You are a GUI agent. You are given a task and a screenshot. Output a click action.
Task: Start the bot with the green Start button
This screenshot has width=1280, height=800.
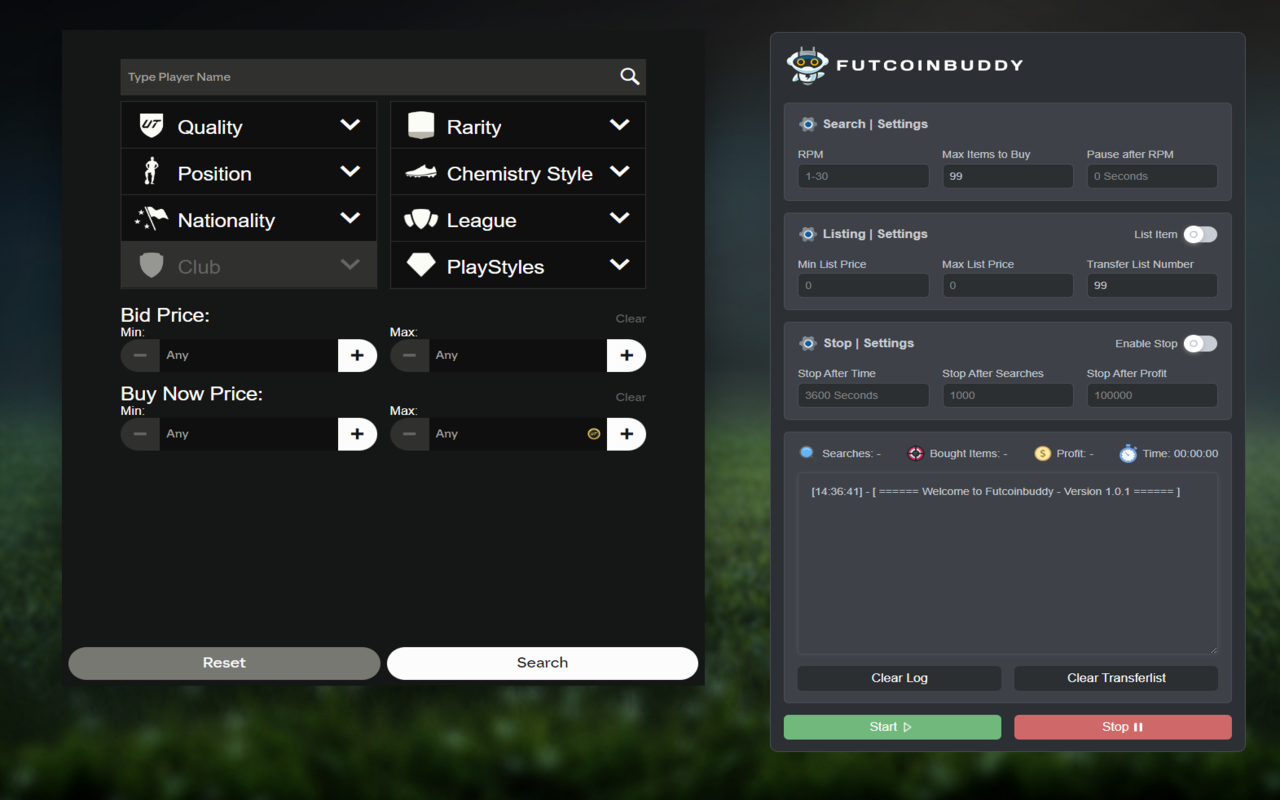pos(892,727)
